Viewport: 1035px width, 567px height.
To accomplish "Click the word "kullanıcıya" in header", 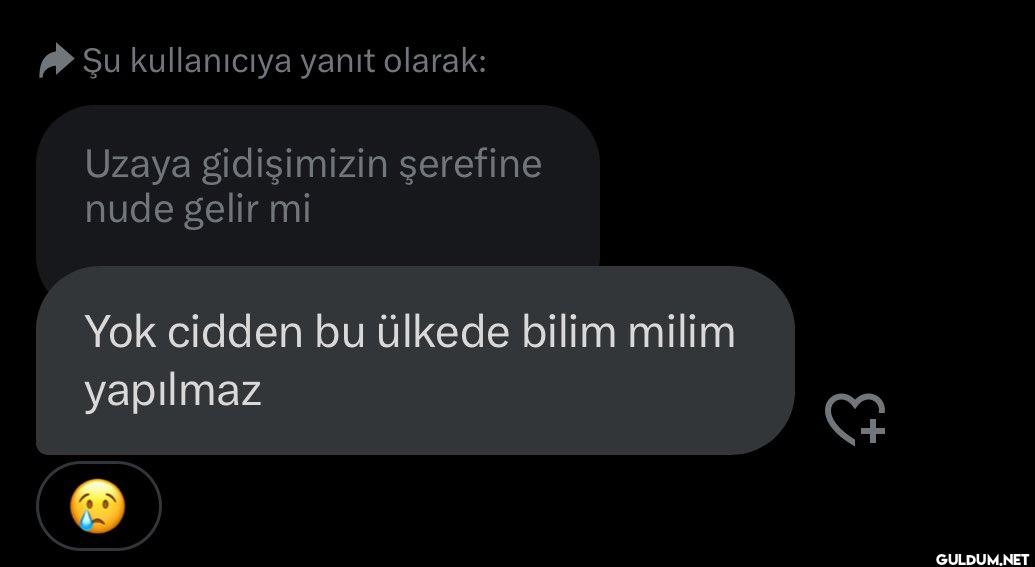I will click(210, 63).
